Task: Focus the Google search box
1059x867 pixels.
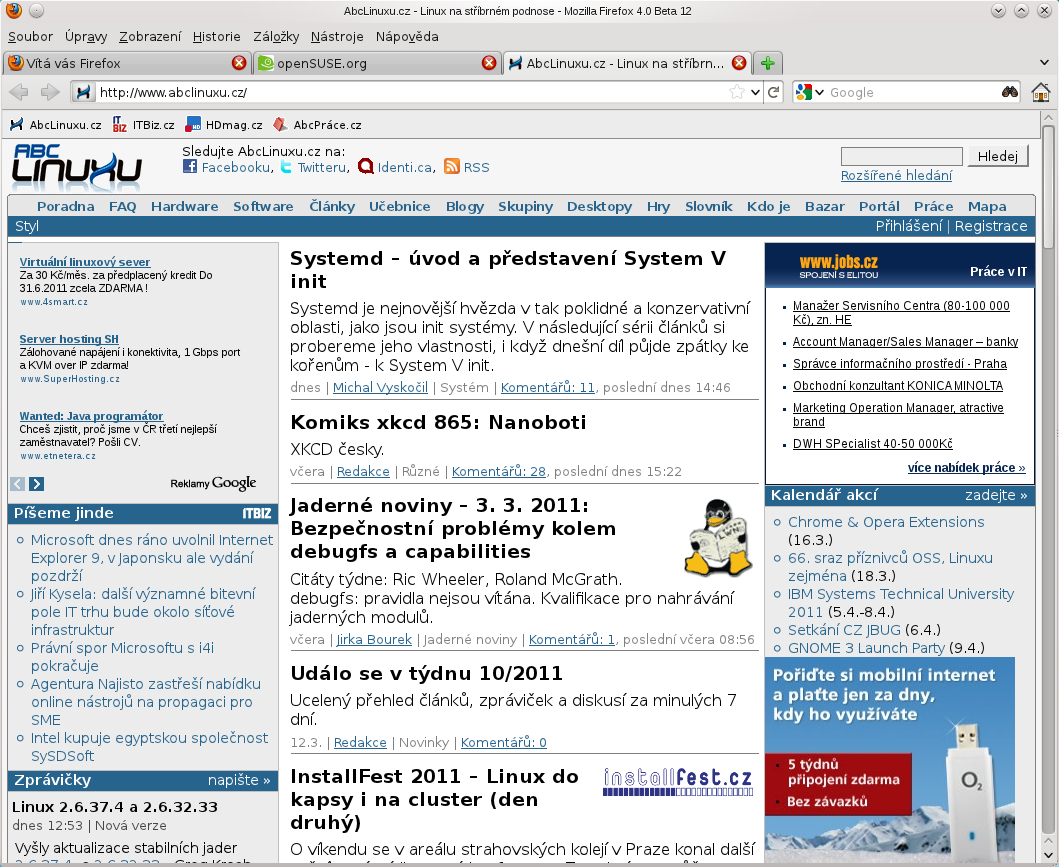Action: (x=913, y=93)
